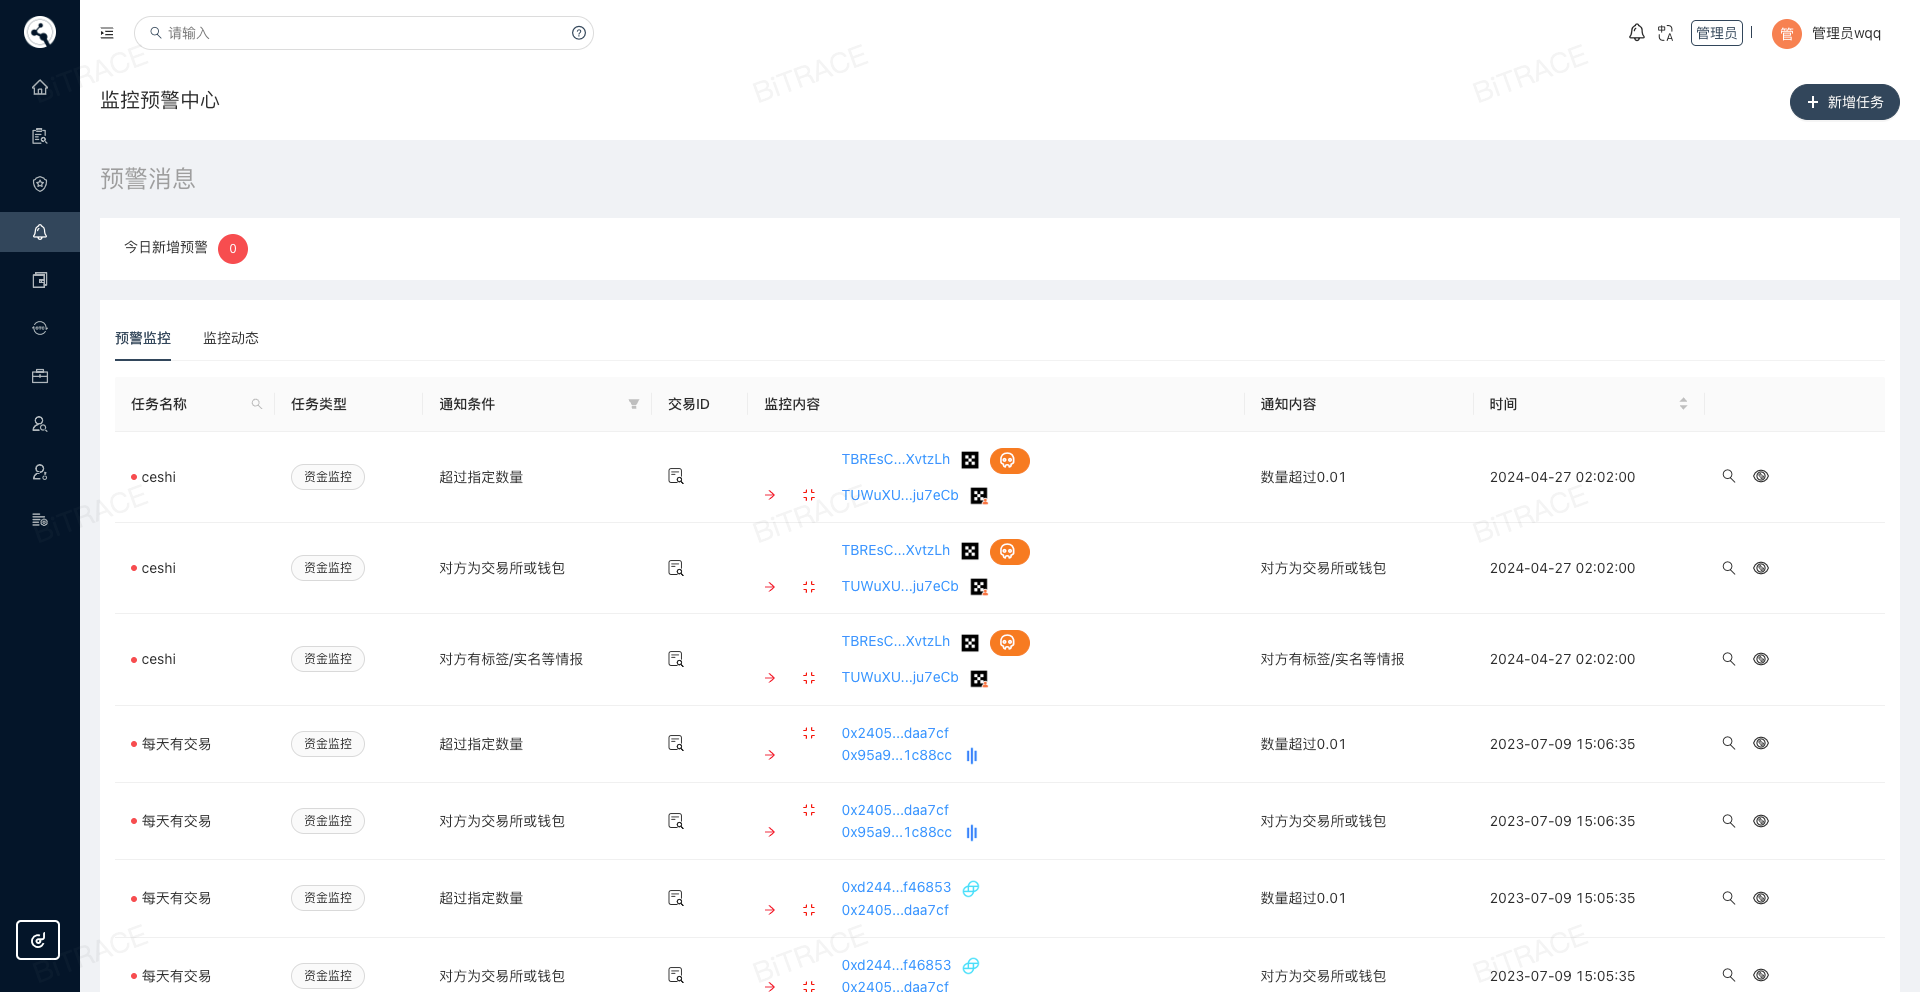The width and height of the screenshot is (1920, 992).
Task: Click magnifier action for 15:06:35 超过指定数量 row
Action: pos(1728,743)
